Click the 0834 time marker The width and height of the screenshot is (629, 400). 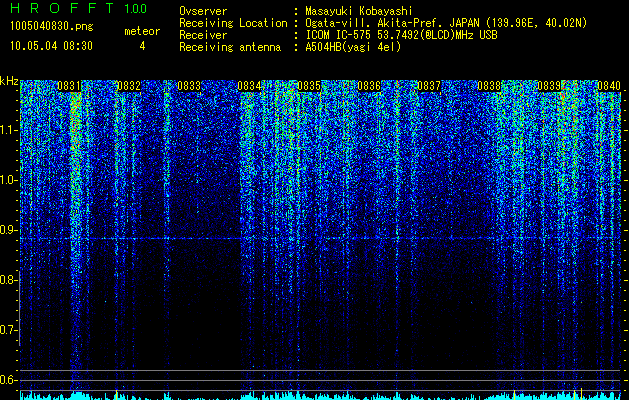pos(249,86)
